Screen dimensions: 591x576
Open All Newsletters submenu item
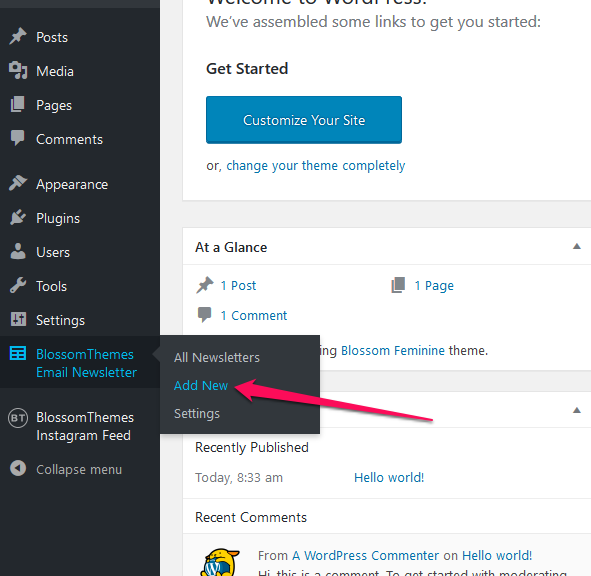217,357
